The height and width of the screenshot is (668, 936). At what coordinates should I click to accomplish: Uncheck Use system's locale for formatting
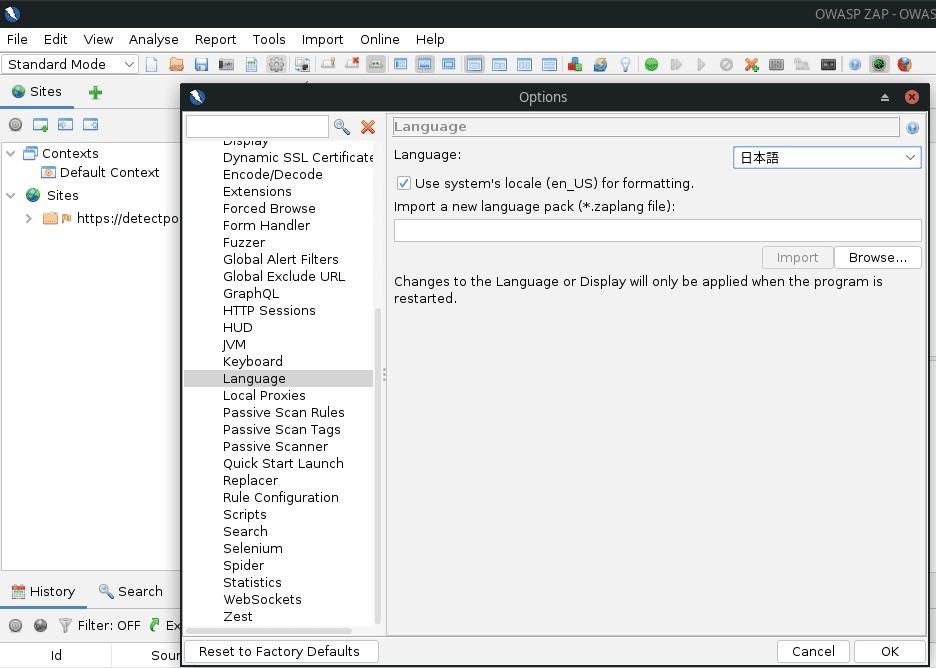pos(404,183)
